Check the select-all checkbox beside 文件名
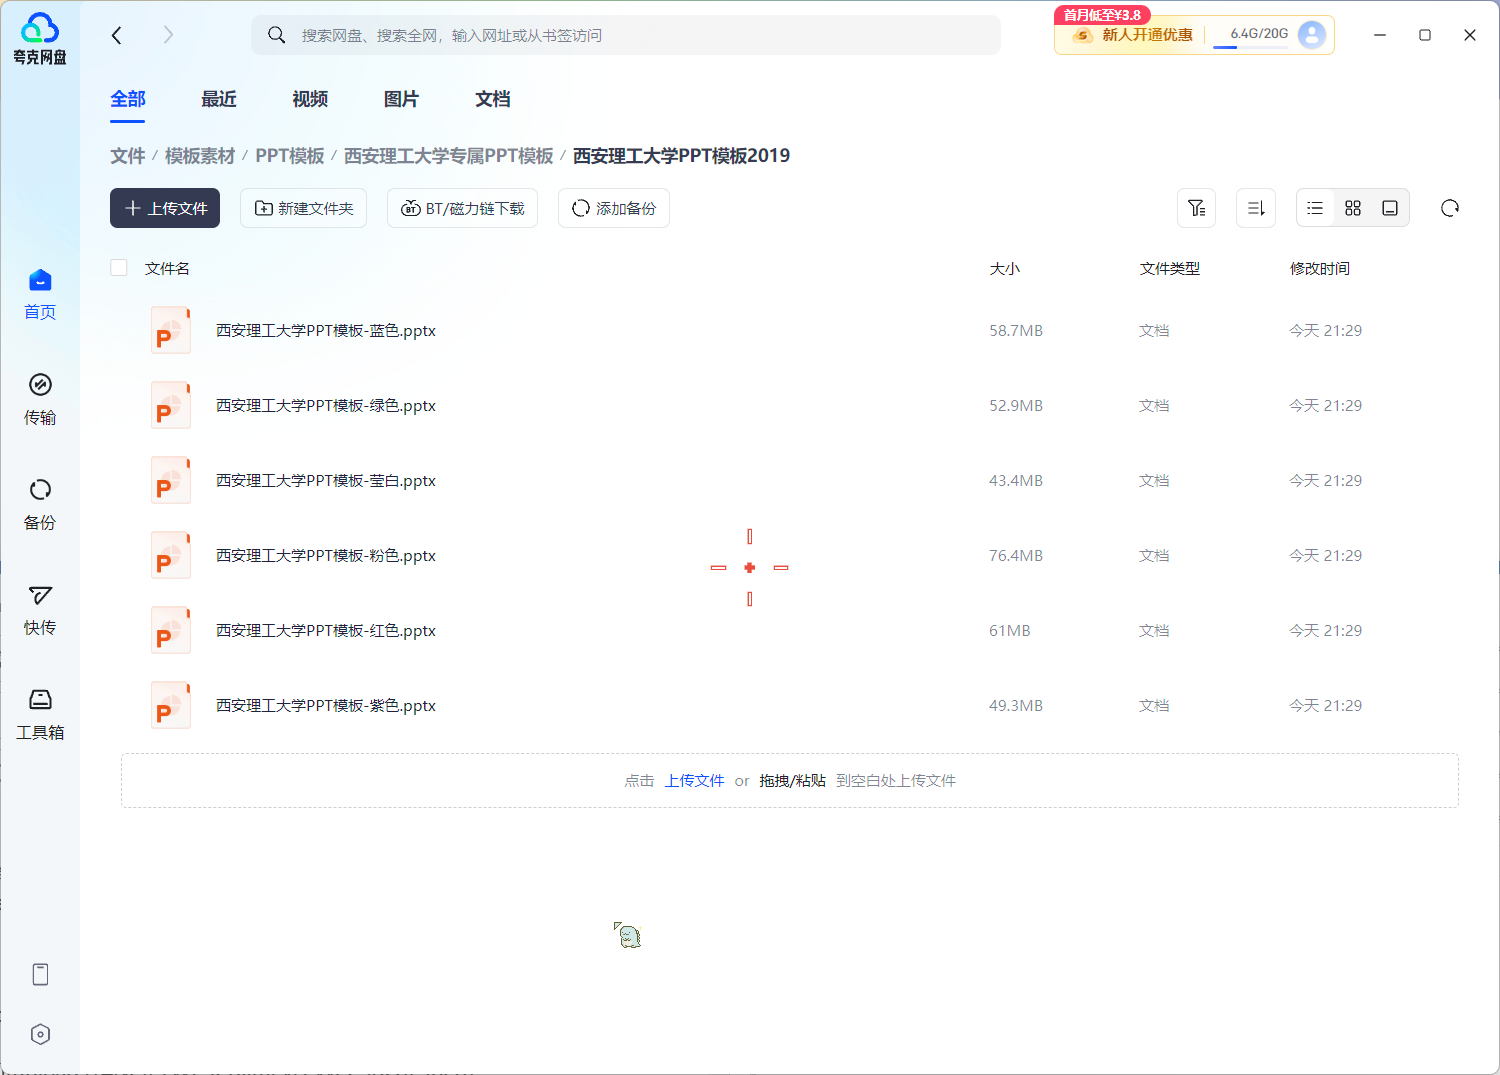This screenshot has height=1075, width=1500. (119, 268)
